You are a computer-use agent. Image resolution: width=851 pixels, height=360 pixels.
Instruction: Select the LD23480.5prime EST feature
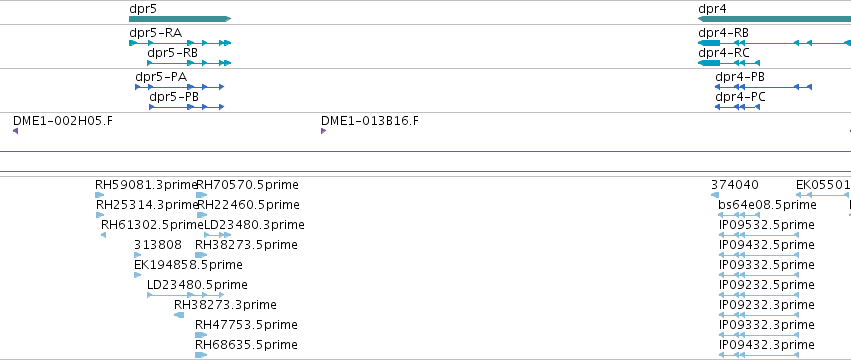[186, 295]
